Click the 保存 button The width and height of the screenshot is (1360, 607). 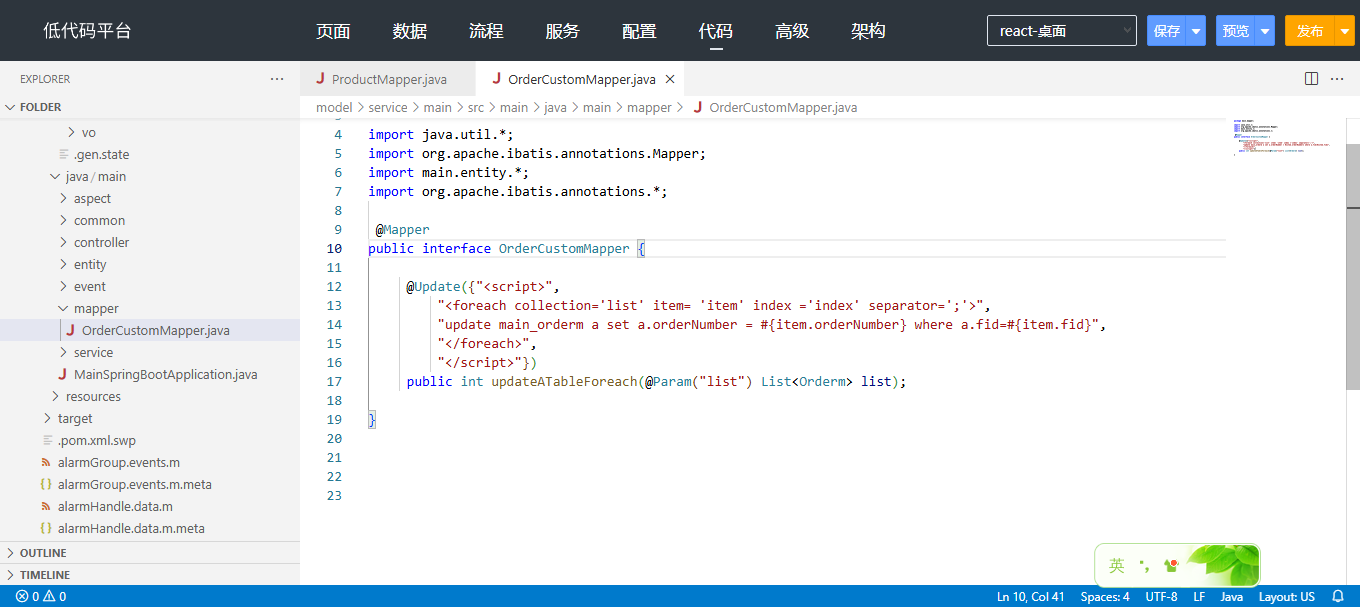(x=1167, y=31)
